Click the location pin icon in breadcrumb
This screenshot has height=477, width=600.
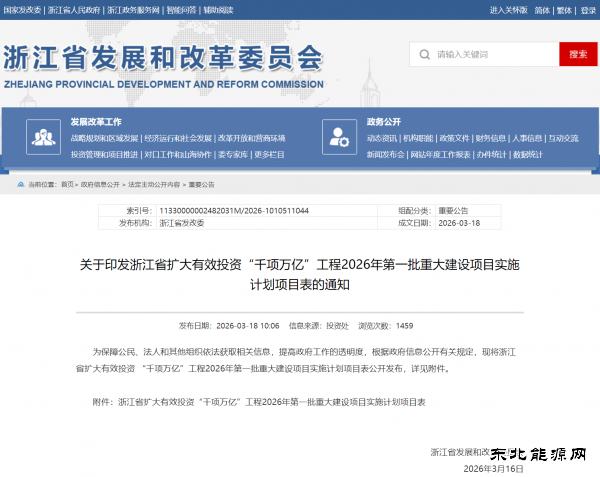[21, 185]
